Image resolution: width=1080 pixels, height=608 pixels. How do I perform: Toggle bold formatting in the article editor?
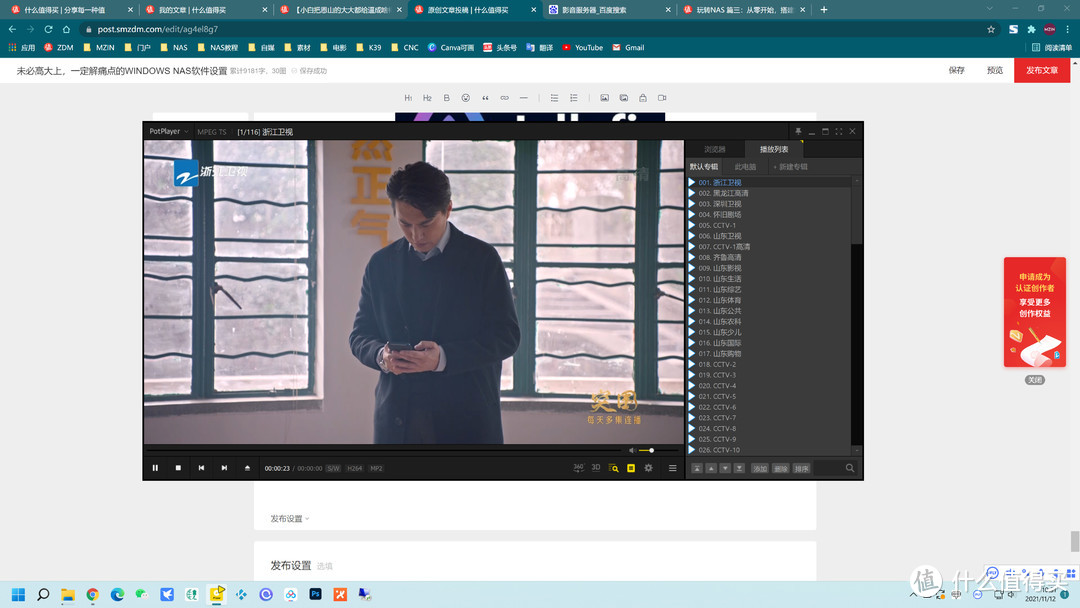pyautogui.click(x=446, y=97)
